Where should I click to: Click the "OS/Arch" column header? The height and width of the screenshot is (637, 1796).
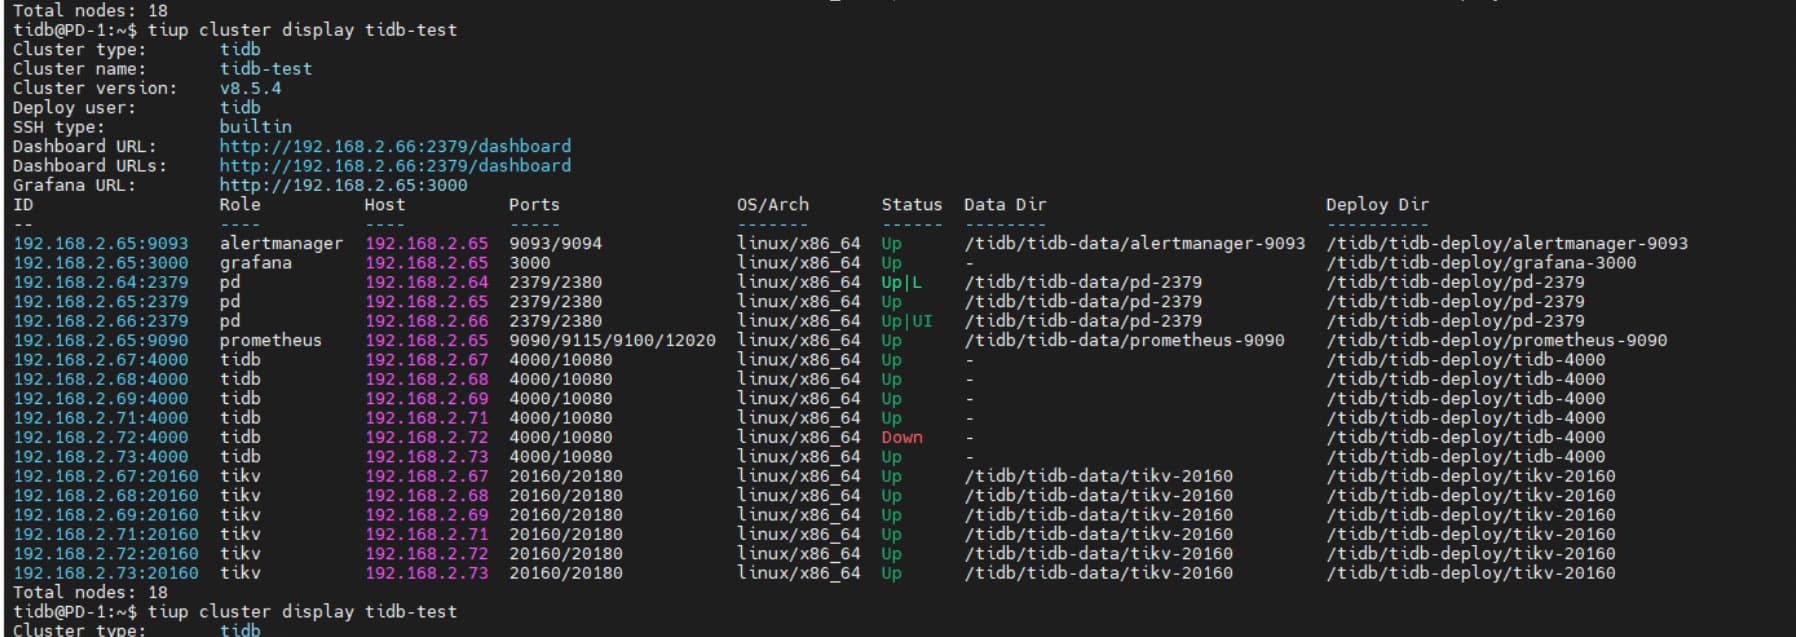click(773, 205)
